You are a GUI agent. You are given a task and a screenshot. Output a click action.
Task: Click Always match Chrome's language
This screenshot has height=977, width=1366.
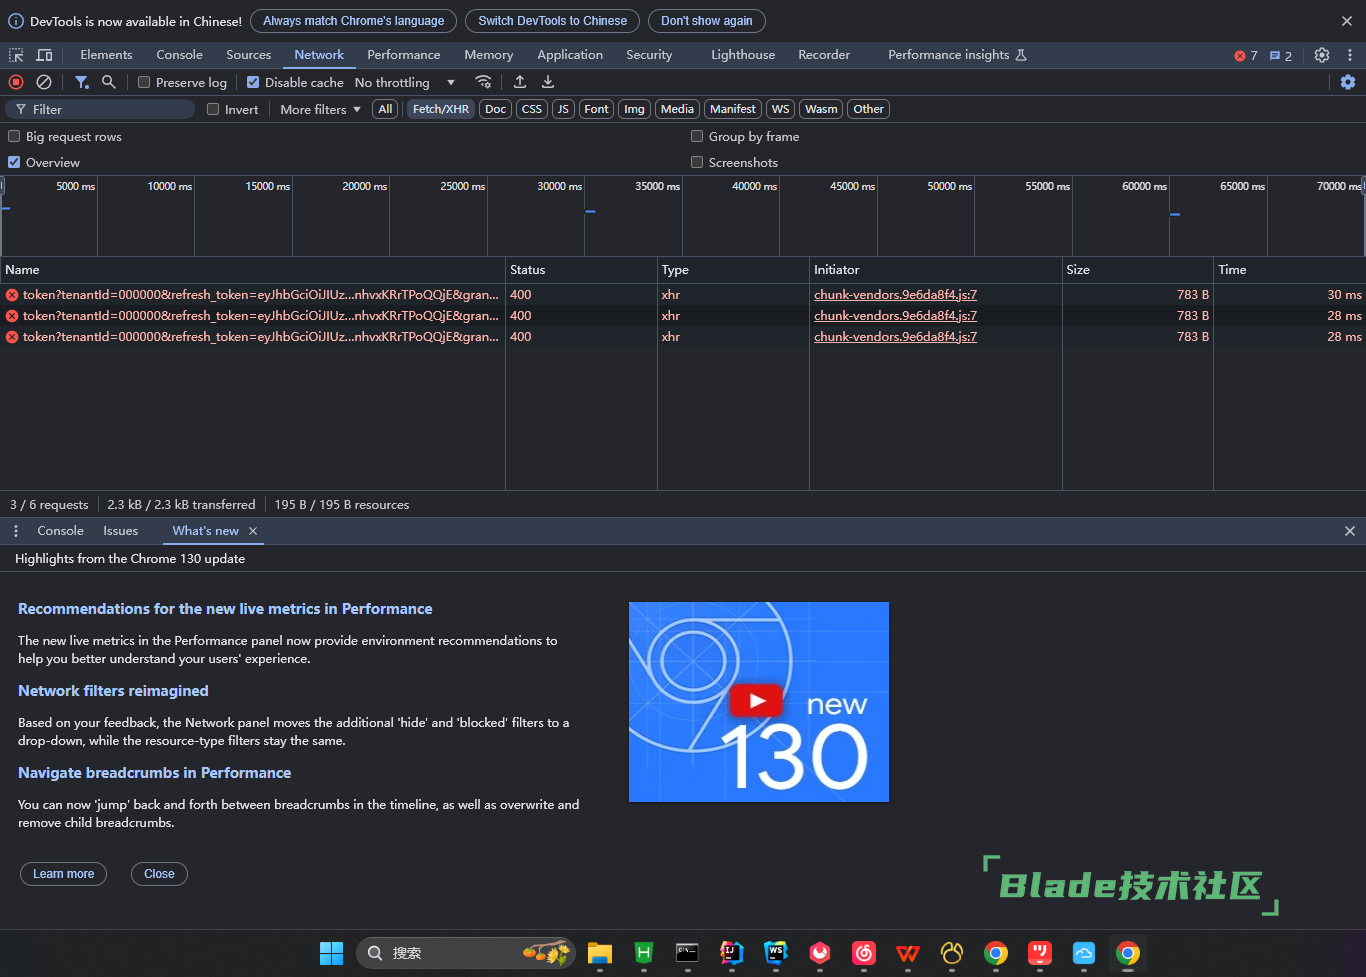354,21
